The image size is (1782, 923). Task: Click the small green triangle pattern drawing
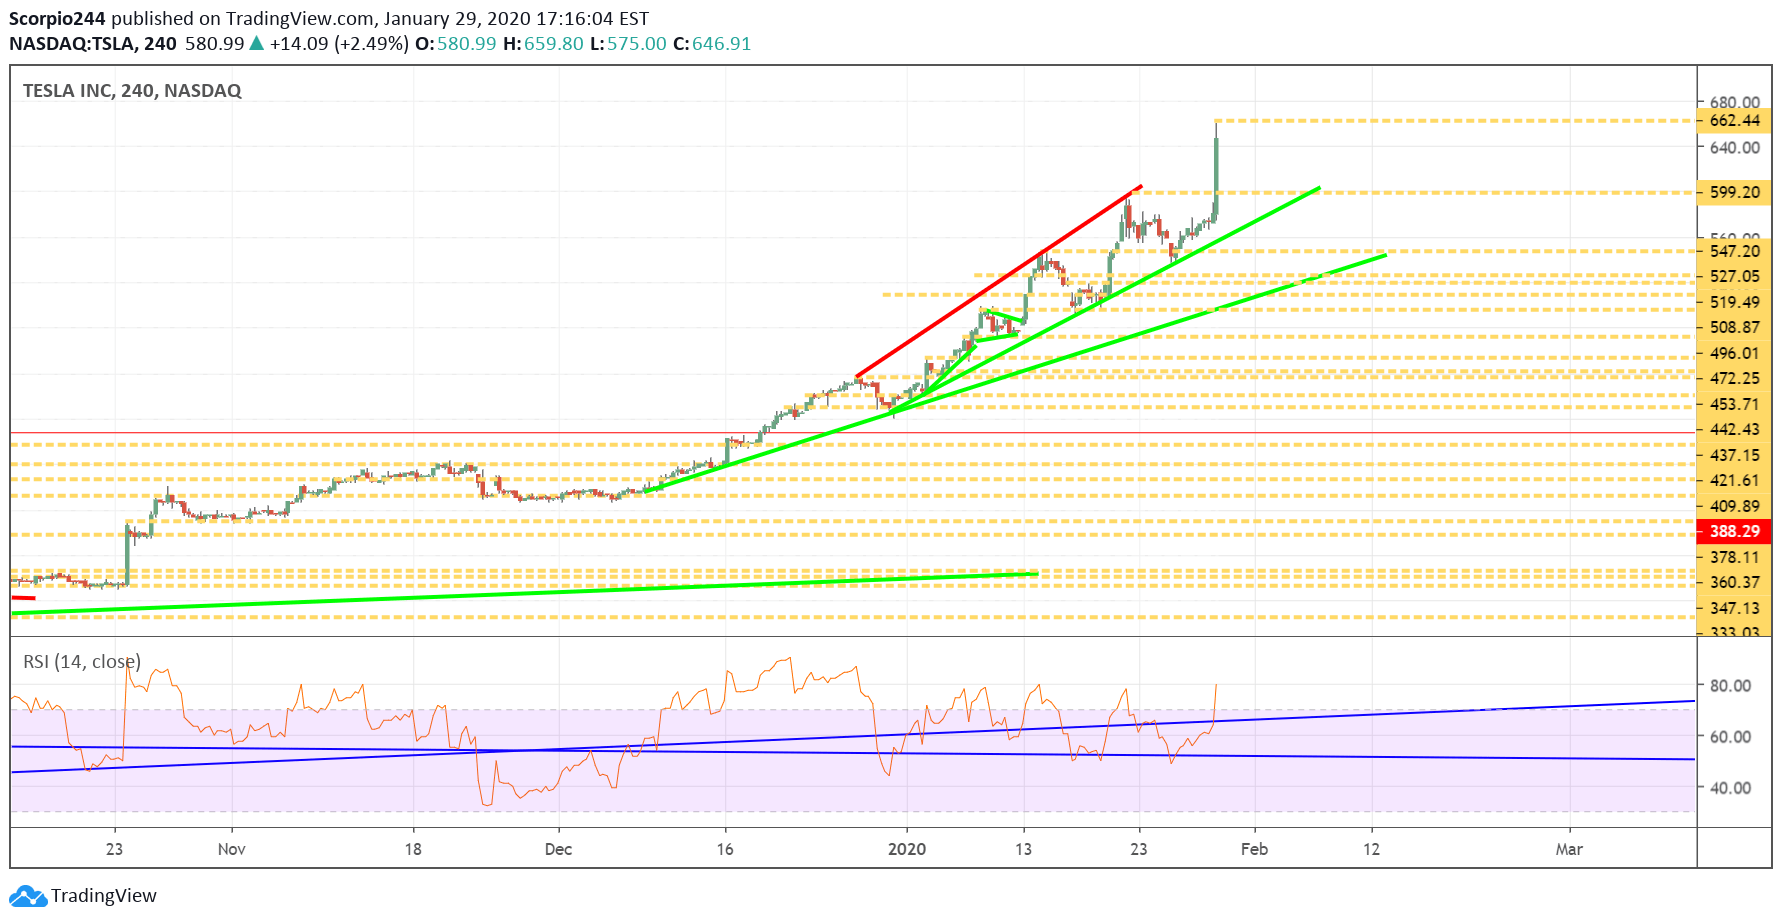998,326
